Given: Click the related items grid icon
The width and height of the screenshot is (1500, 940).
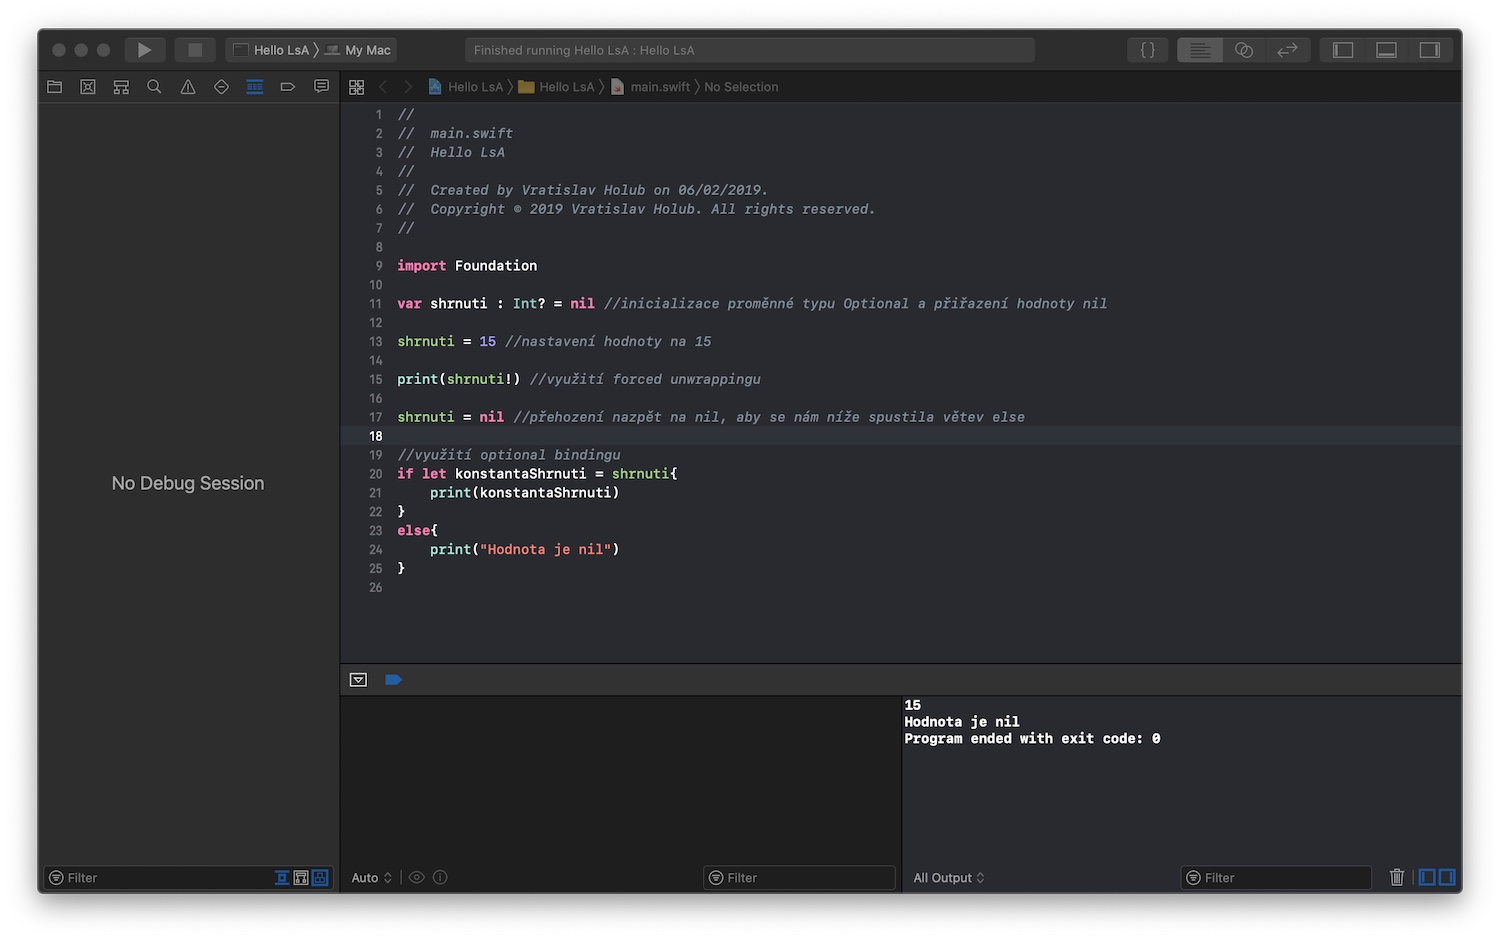Looking at the screenshot, I should [357, 87].
